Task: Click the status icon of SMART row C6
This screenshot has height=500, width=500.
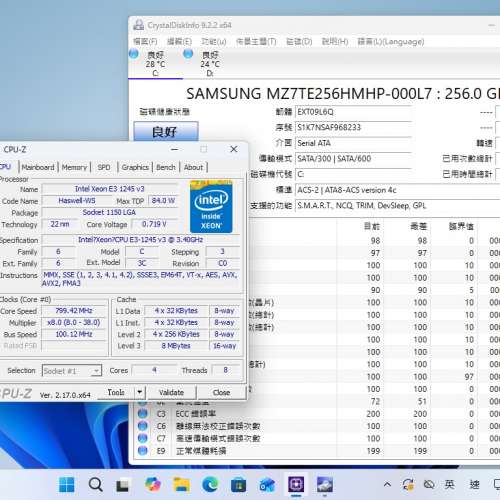Action: point(143,426)
